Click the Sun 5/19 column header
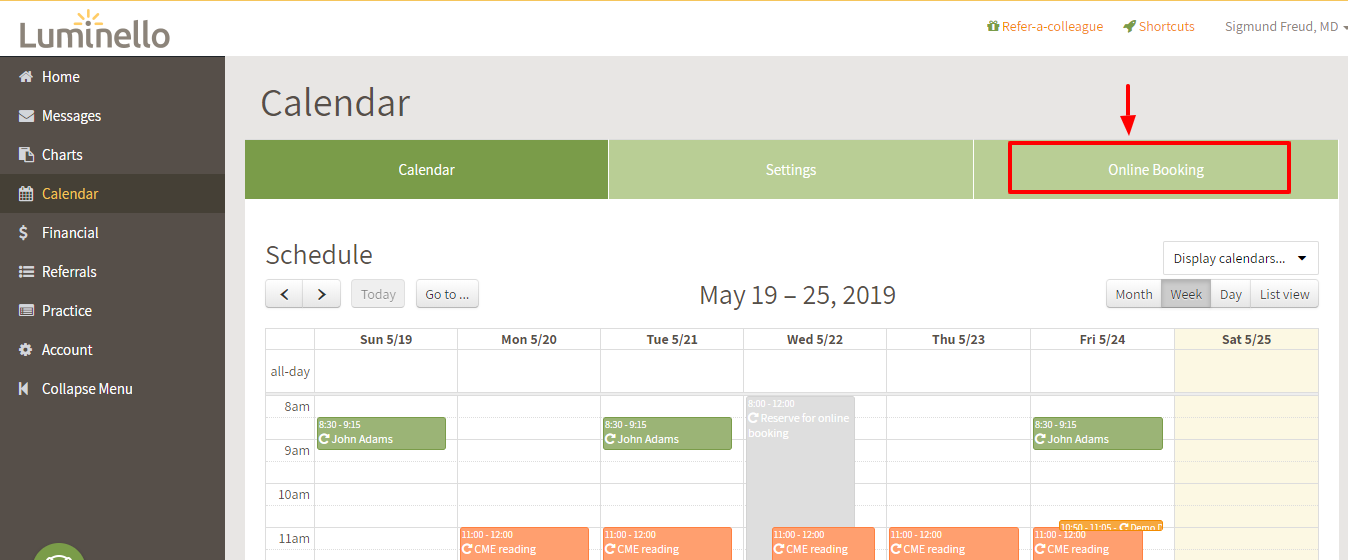Viewport: 1348px width, 560px height. click(386, 339)
